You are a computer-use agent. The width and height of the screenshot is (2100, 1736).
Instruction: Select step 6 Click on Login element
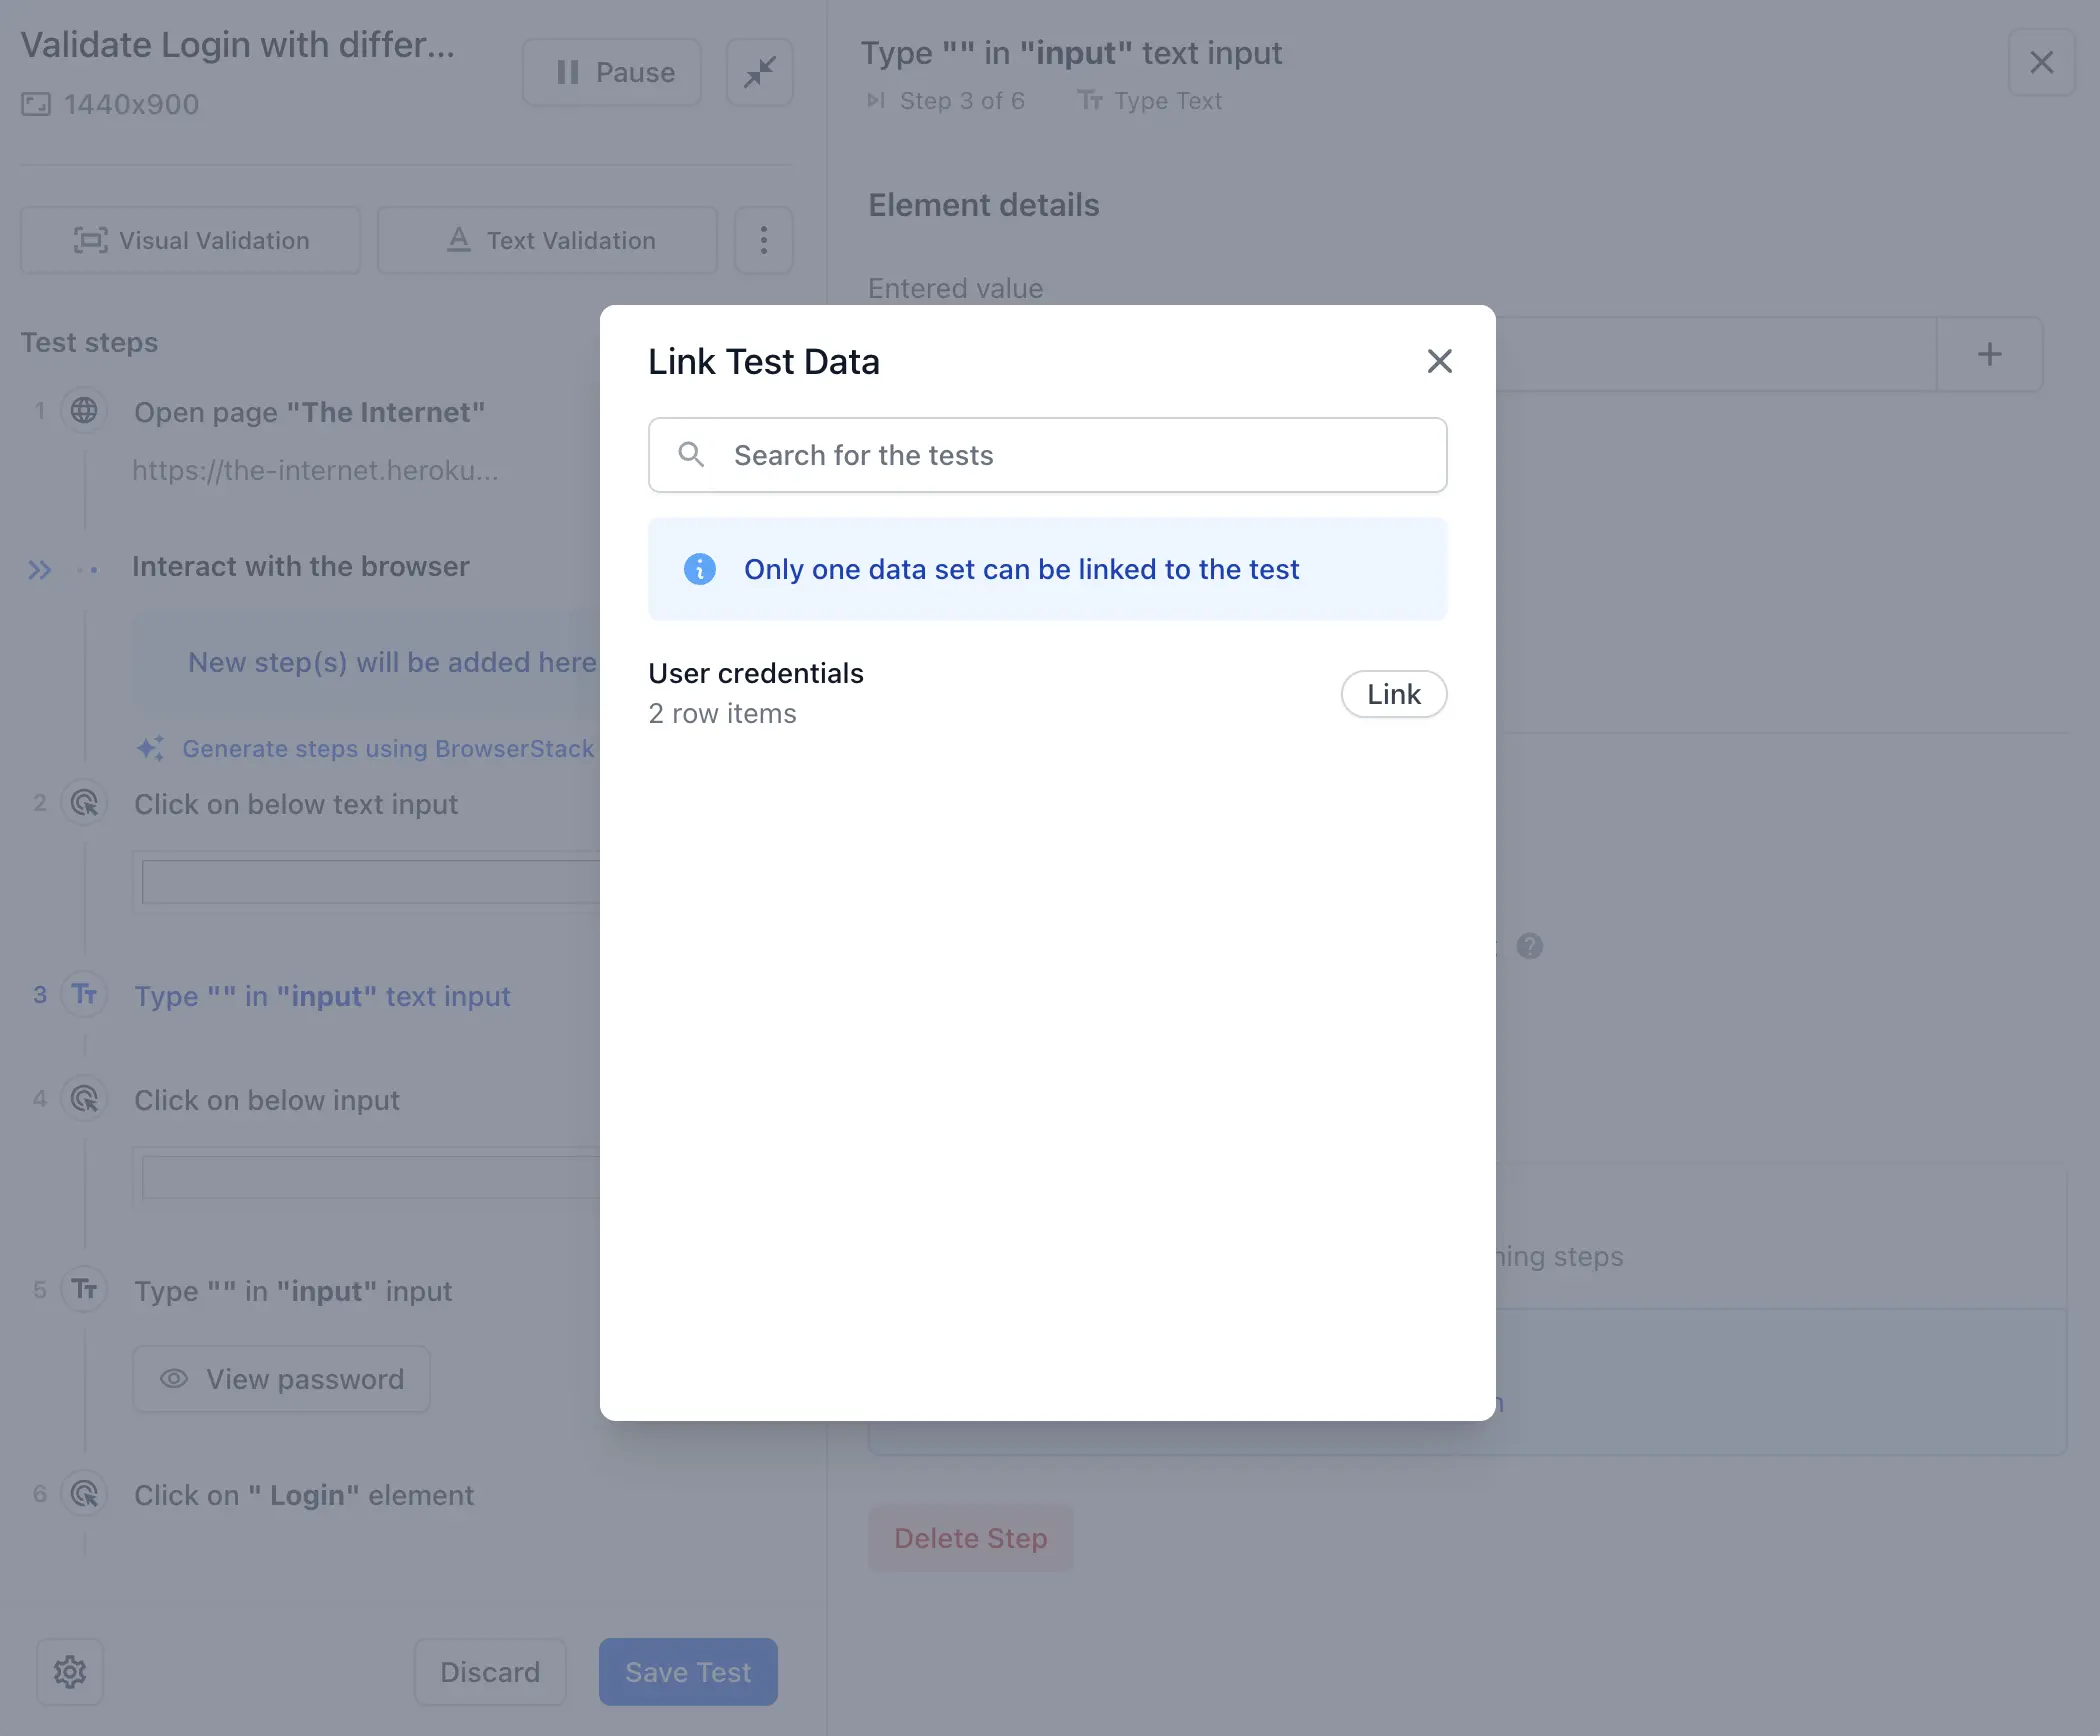pos(304,1495)
